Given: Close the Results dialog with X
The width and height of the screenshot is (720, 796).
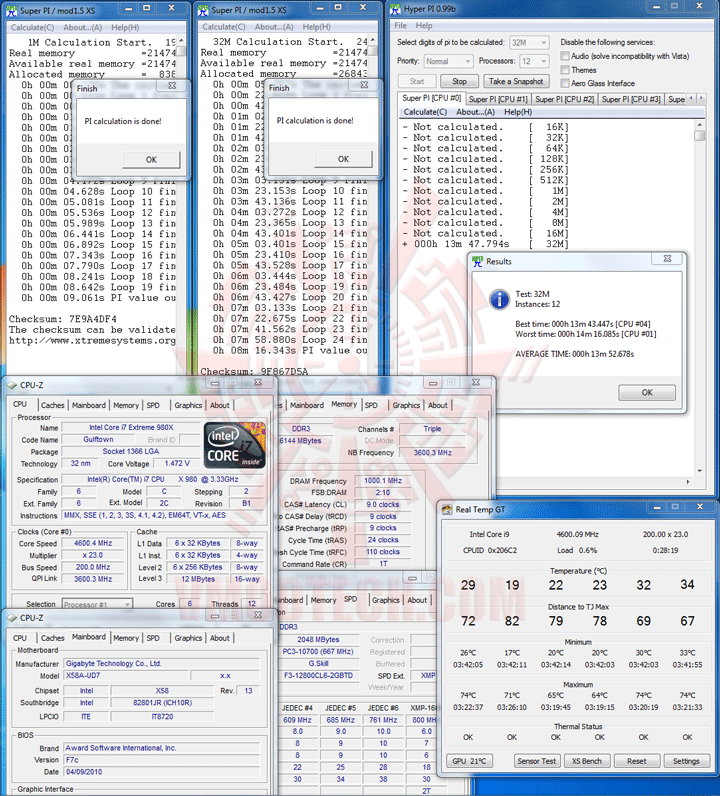Looking at the screenshot, I should click(667, 258).
